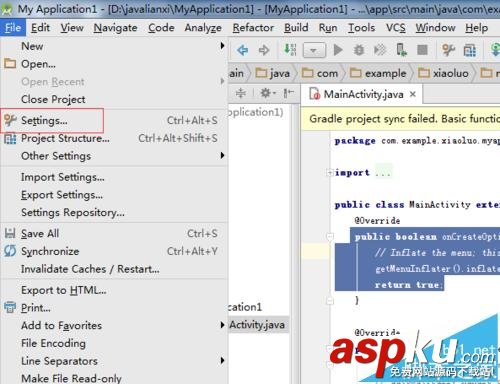
Task: Expand Add to Favorites submenu
Action: point(114,325)
